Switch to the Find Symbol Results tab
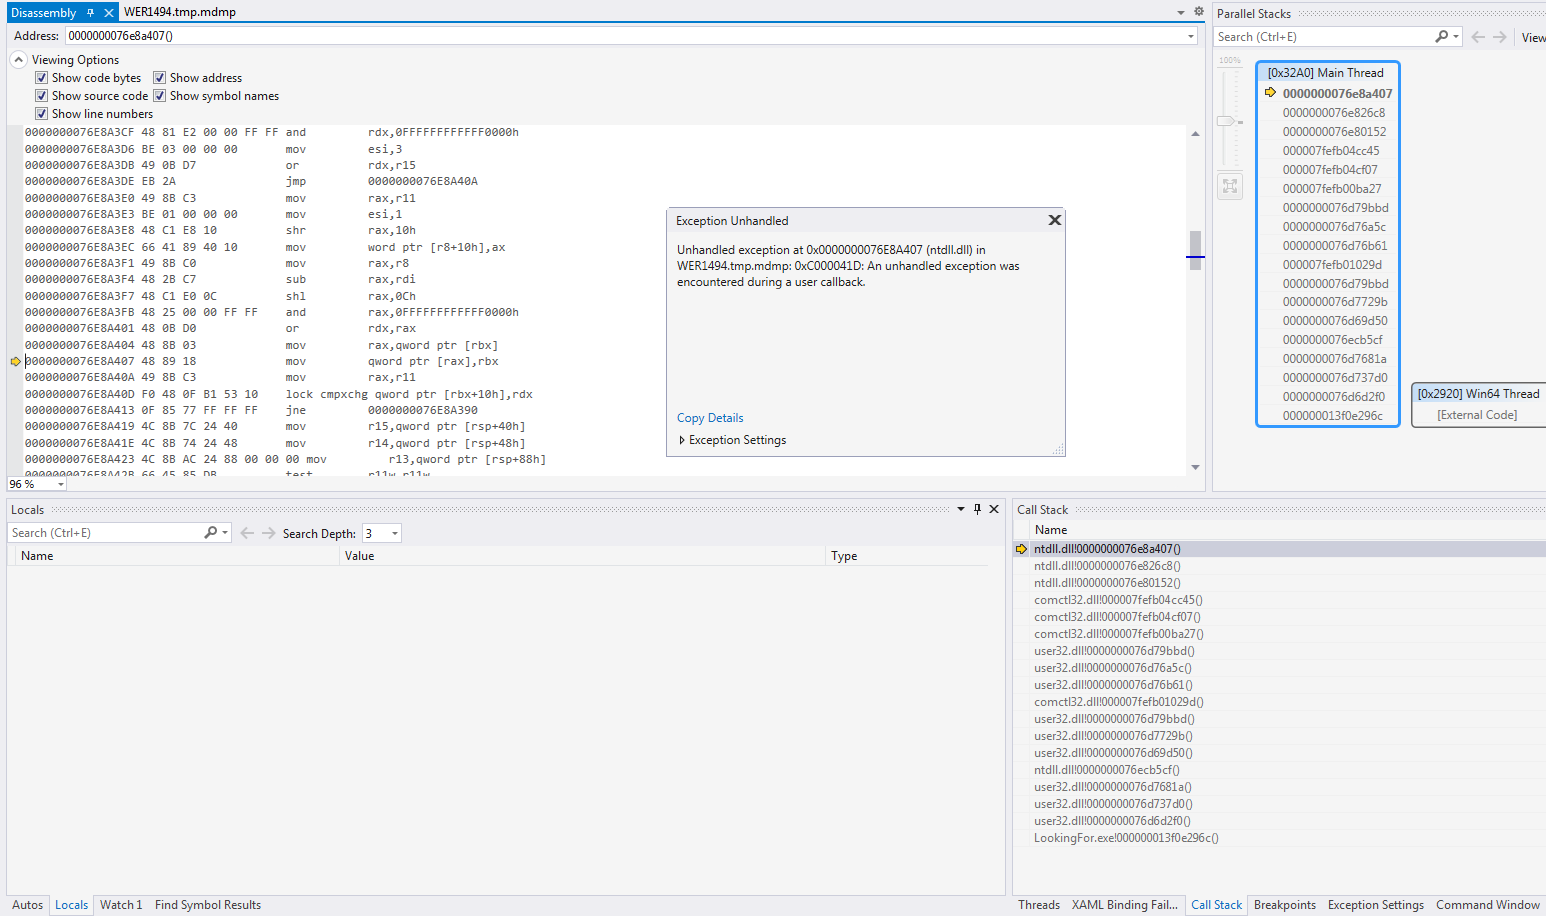Screen dimensions: 1546x916 pos(208,905)
